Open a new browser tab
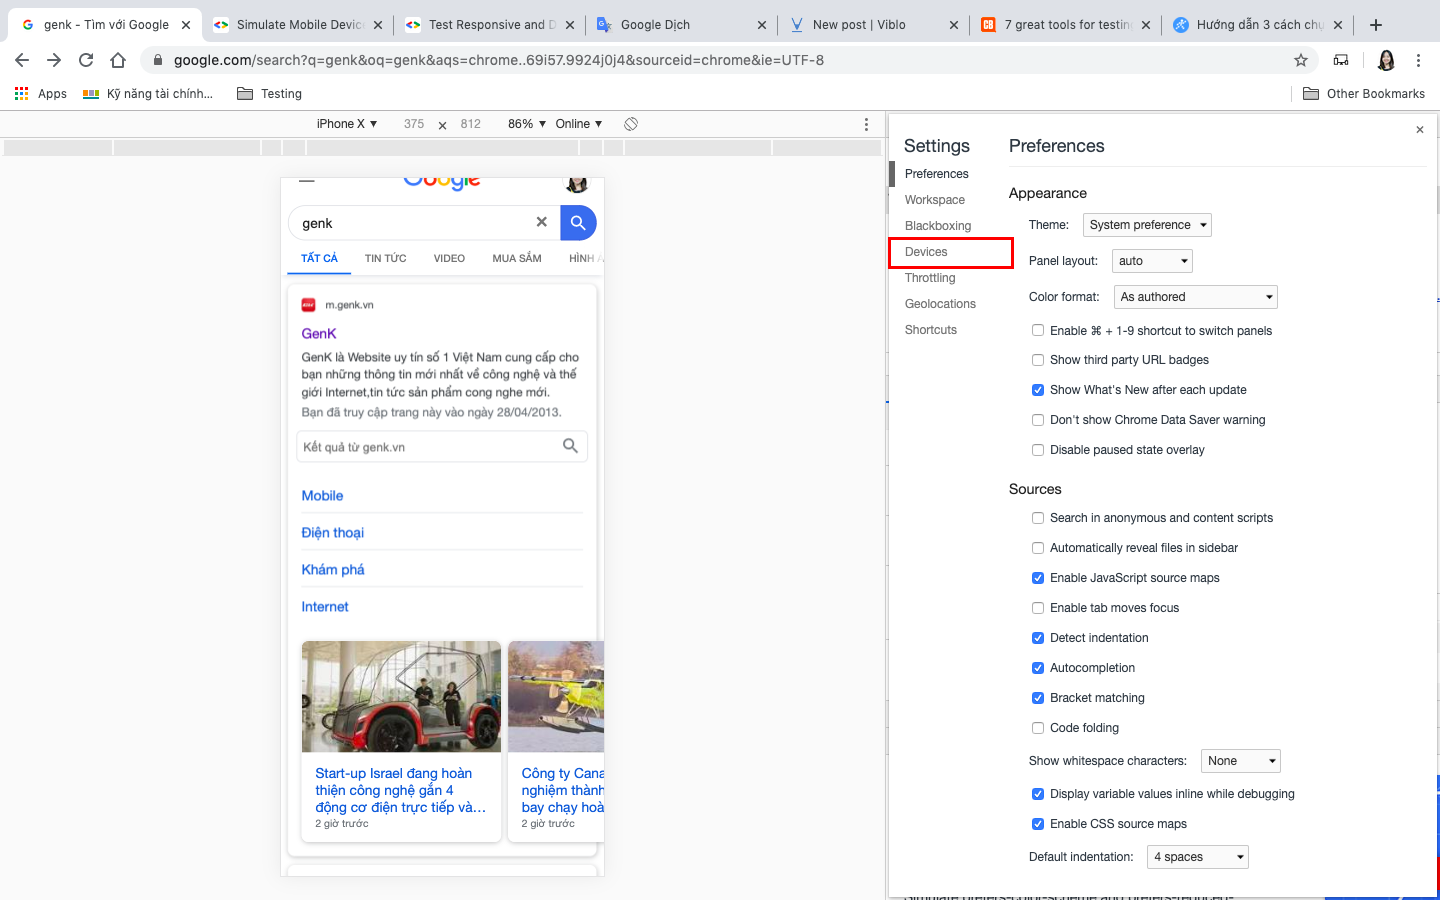The image size is (1440, 900). [1376, 25]
